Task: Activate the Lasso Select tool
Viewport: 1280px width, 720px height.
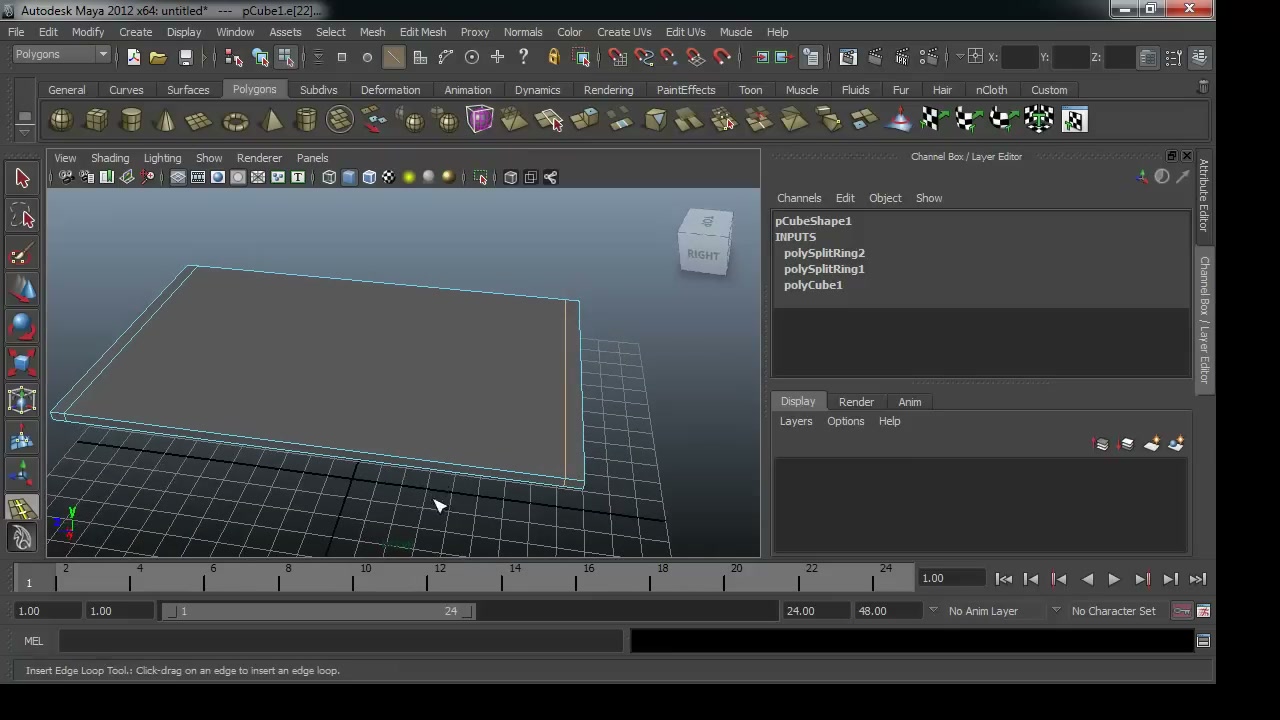Action: pos(22,217)
